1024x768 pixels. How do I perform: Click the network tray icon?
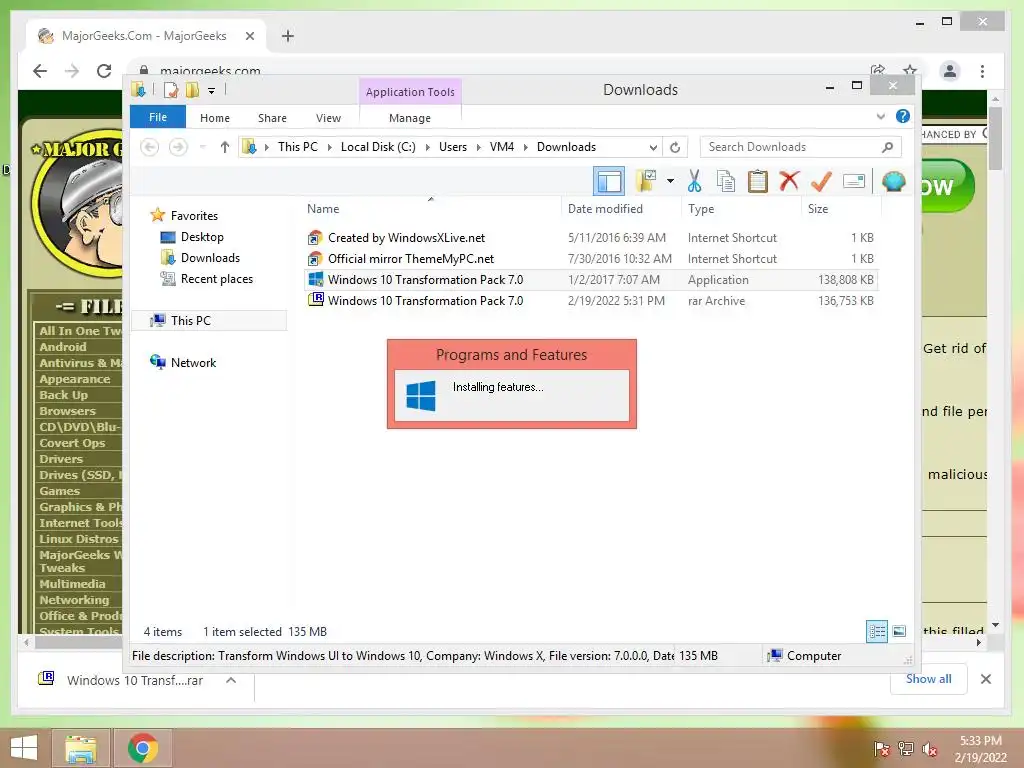click(x=906, y=748)
